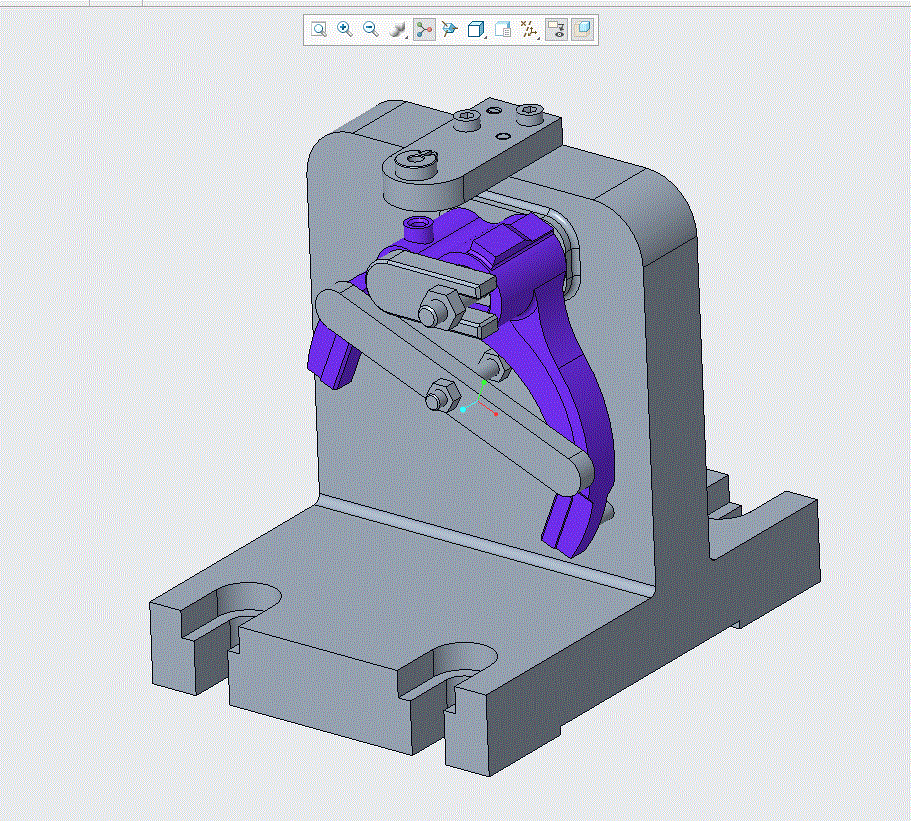Image resolution: width=911 pixels, height=821 pixels.
Task: Toggle the perspective/transparent cube icon at toolbar end
Action: coord(582,29)
